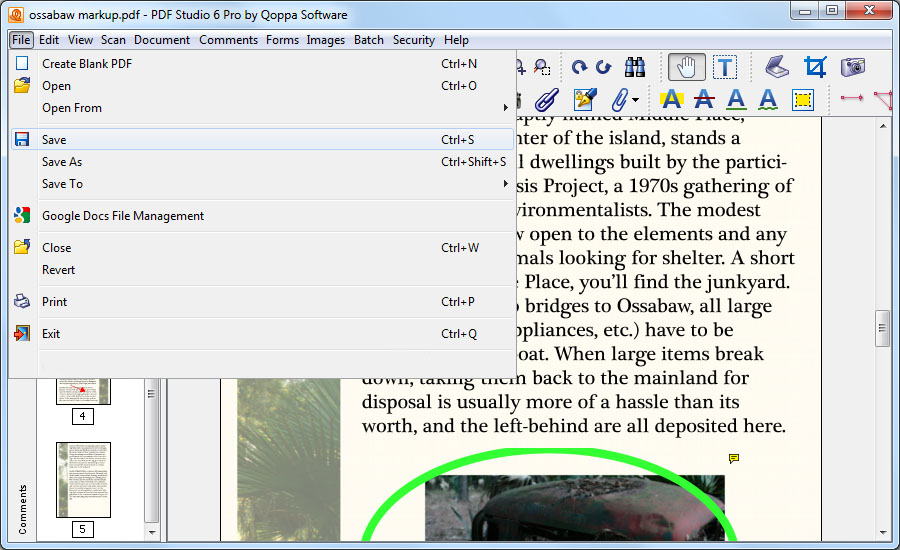Image resolution: width=900 pixels, height=550 pixels.
Task: Collapse the File menu
Action: click(x=21, y=40)
